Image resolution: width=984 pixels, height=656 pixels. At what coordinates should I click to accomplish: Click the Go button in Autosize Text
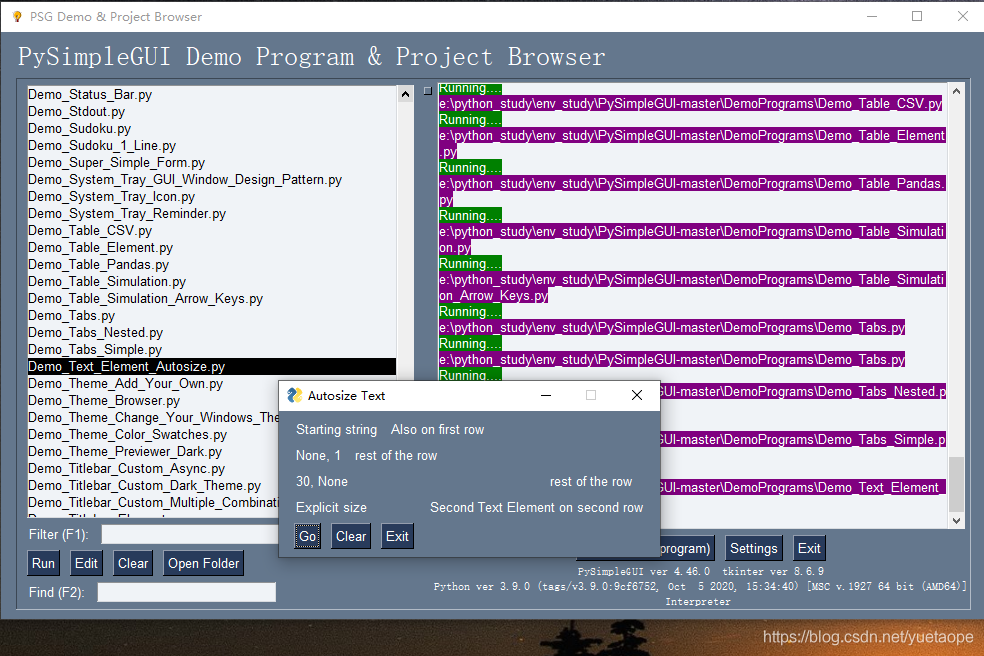pyautogui.click(x=307, y=536)
